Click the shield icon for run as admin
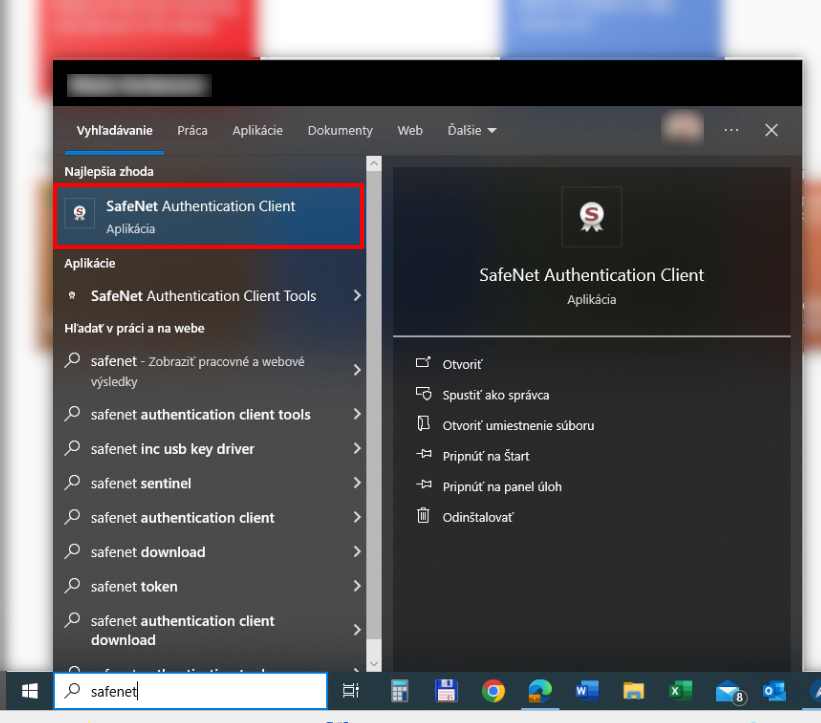The height and width of the screenshot is (723, 821). [x=423, y=393]
